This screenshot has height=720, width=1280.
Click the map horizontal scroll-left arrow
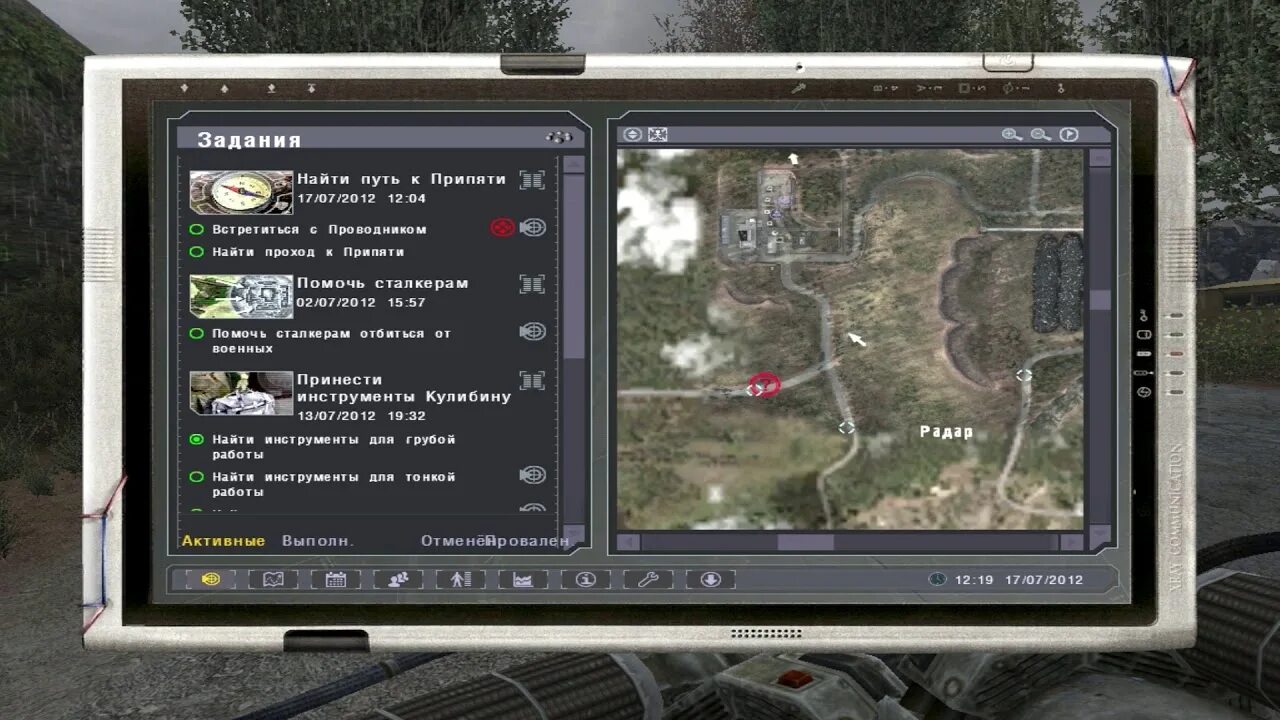click(628, 542)
